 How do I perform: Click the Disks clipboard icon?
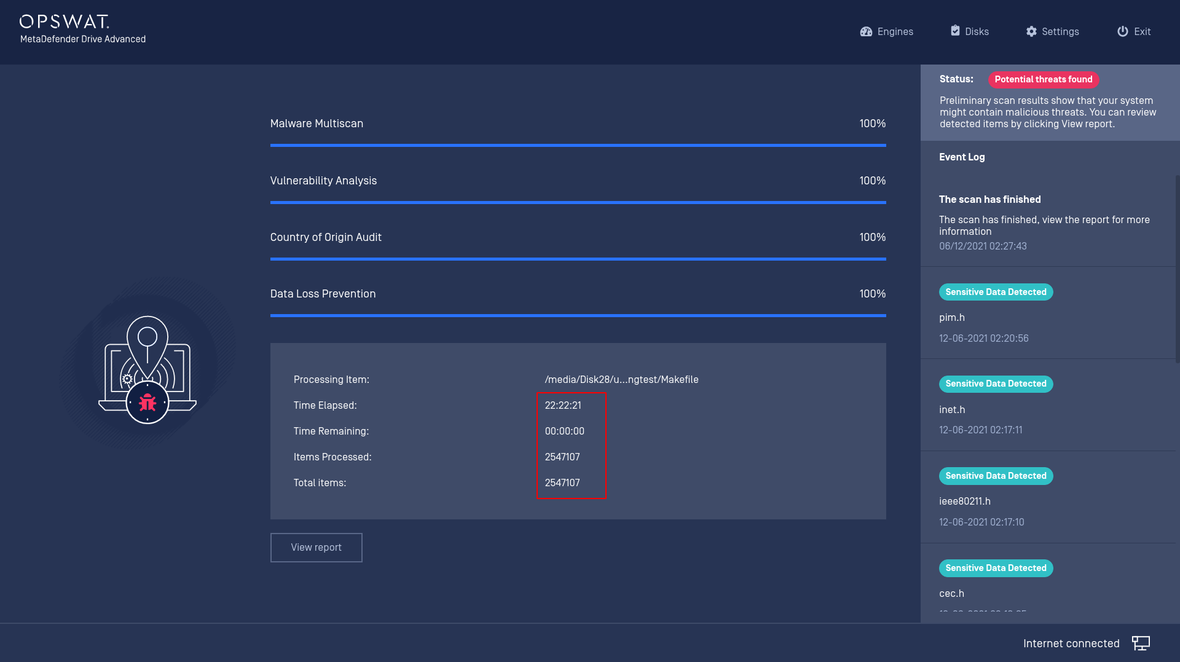coord(955,31)
